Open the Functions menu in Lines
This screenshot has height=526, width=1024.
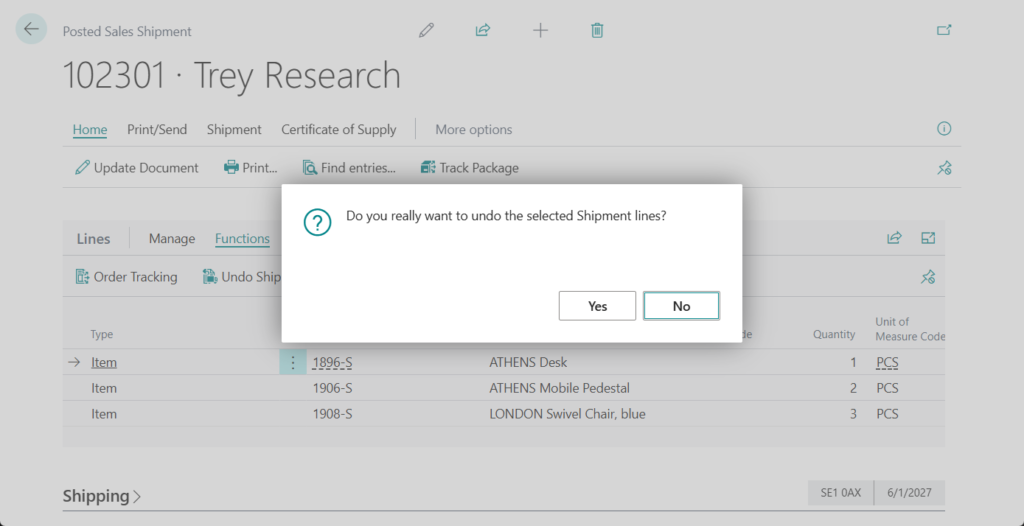click(242, 239)
